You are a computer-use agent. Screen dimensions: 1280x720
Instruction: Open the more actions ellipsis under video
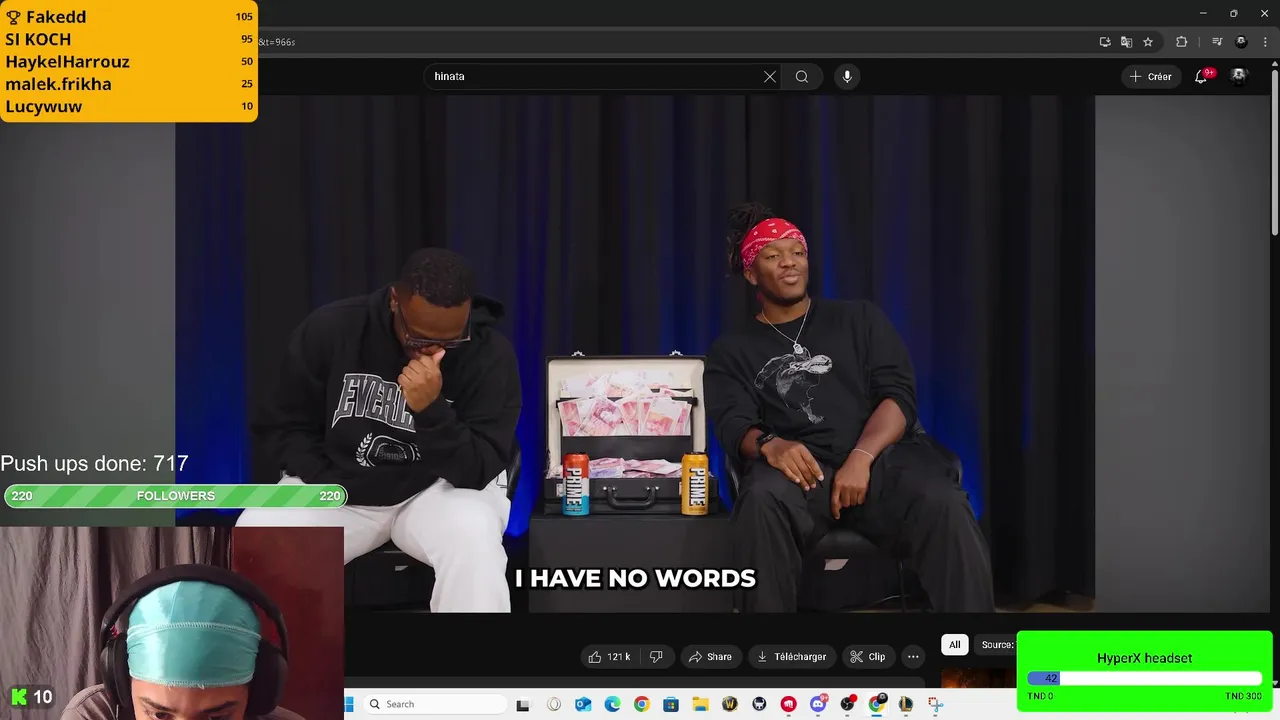click(913, 657)
